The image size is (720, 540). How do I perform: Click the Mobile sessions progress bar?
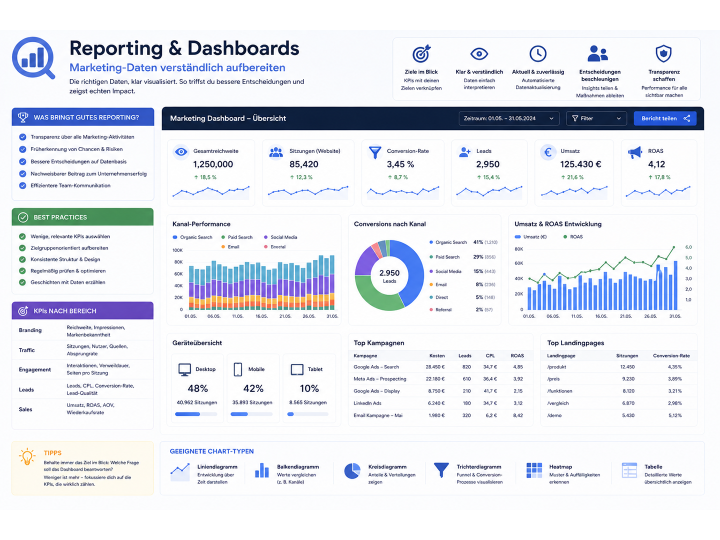pyautogui.click(x=252, y=414)
